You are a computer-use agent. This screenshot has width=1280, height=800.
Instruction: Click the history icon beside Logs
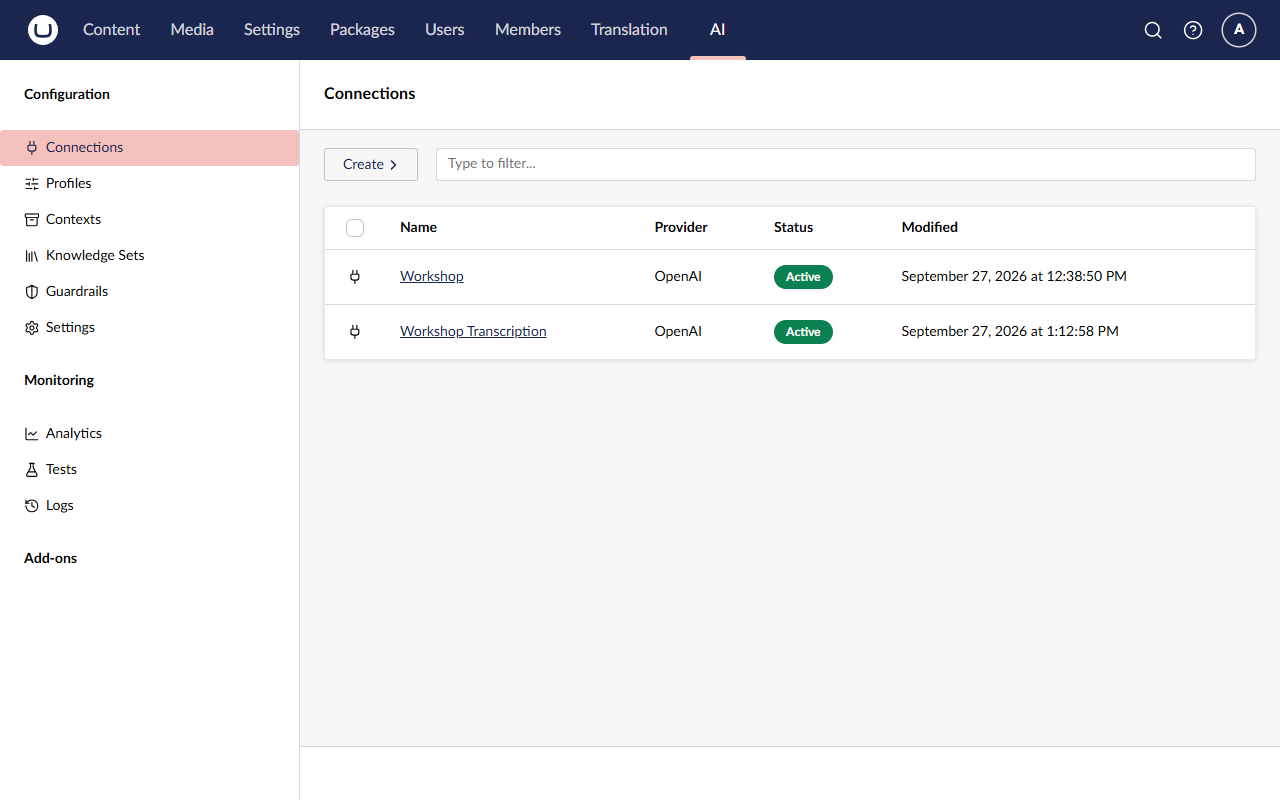point(32,506)
